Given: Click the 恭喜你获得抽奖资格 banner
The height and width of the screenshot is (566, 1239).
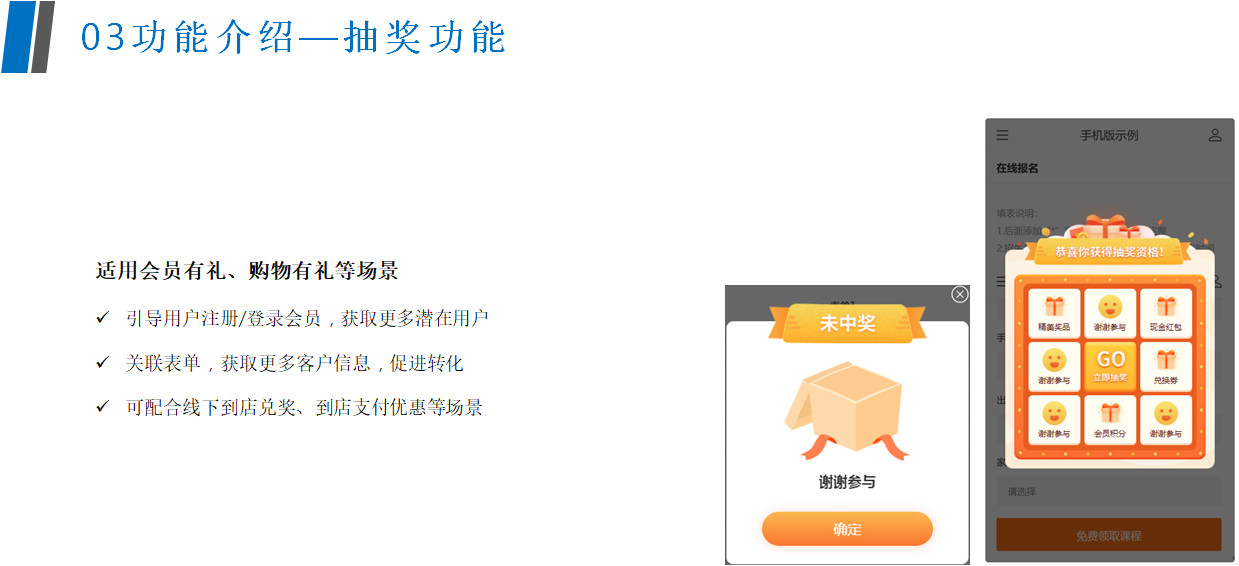Looking at the screenshot, I should (x=1108, y=251).
